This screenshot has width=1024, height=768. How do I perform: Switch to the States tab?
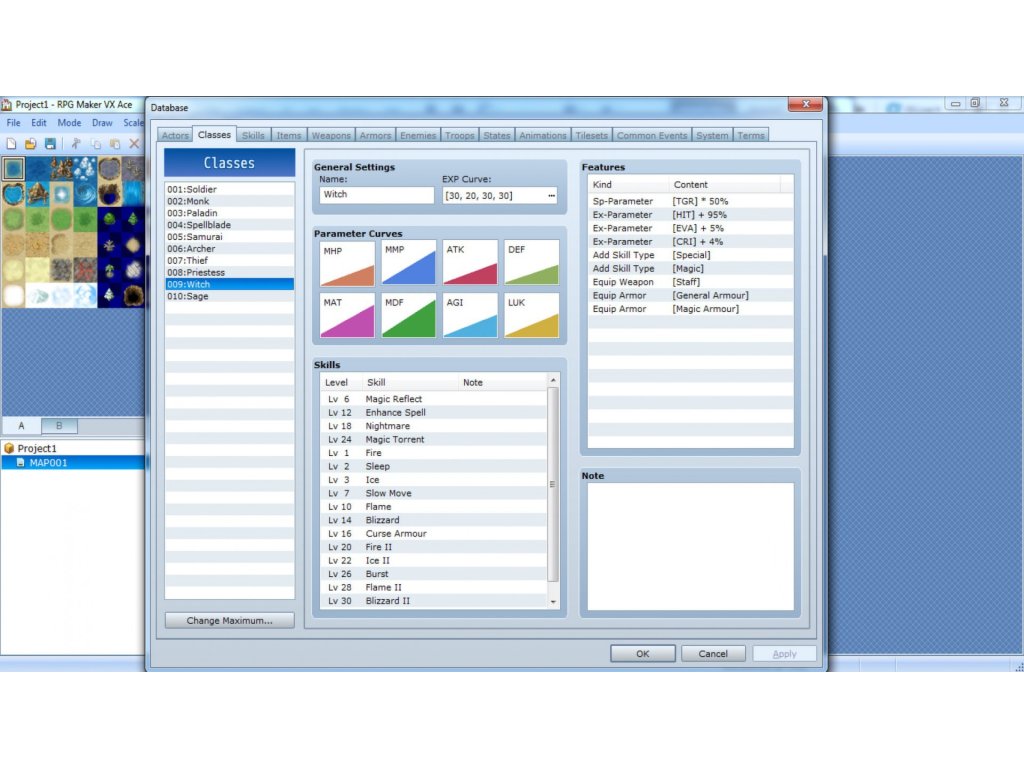(497, 135)
